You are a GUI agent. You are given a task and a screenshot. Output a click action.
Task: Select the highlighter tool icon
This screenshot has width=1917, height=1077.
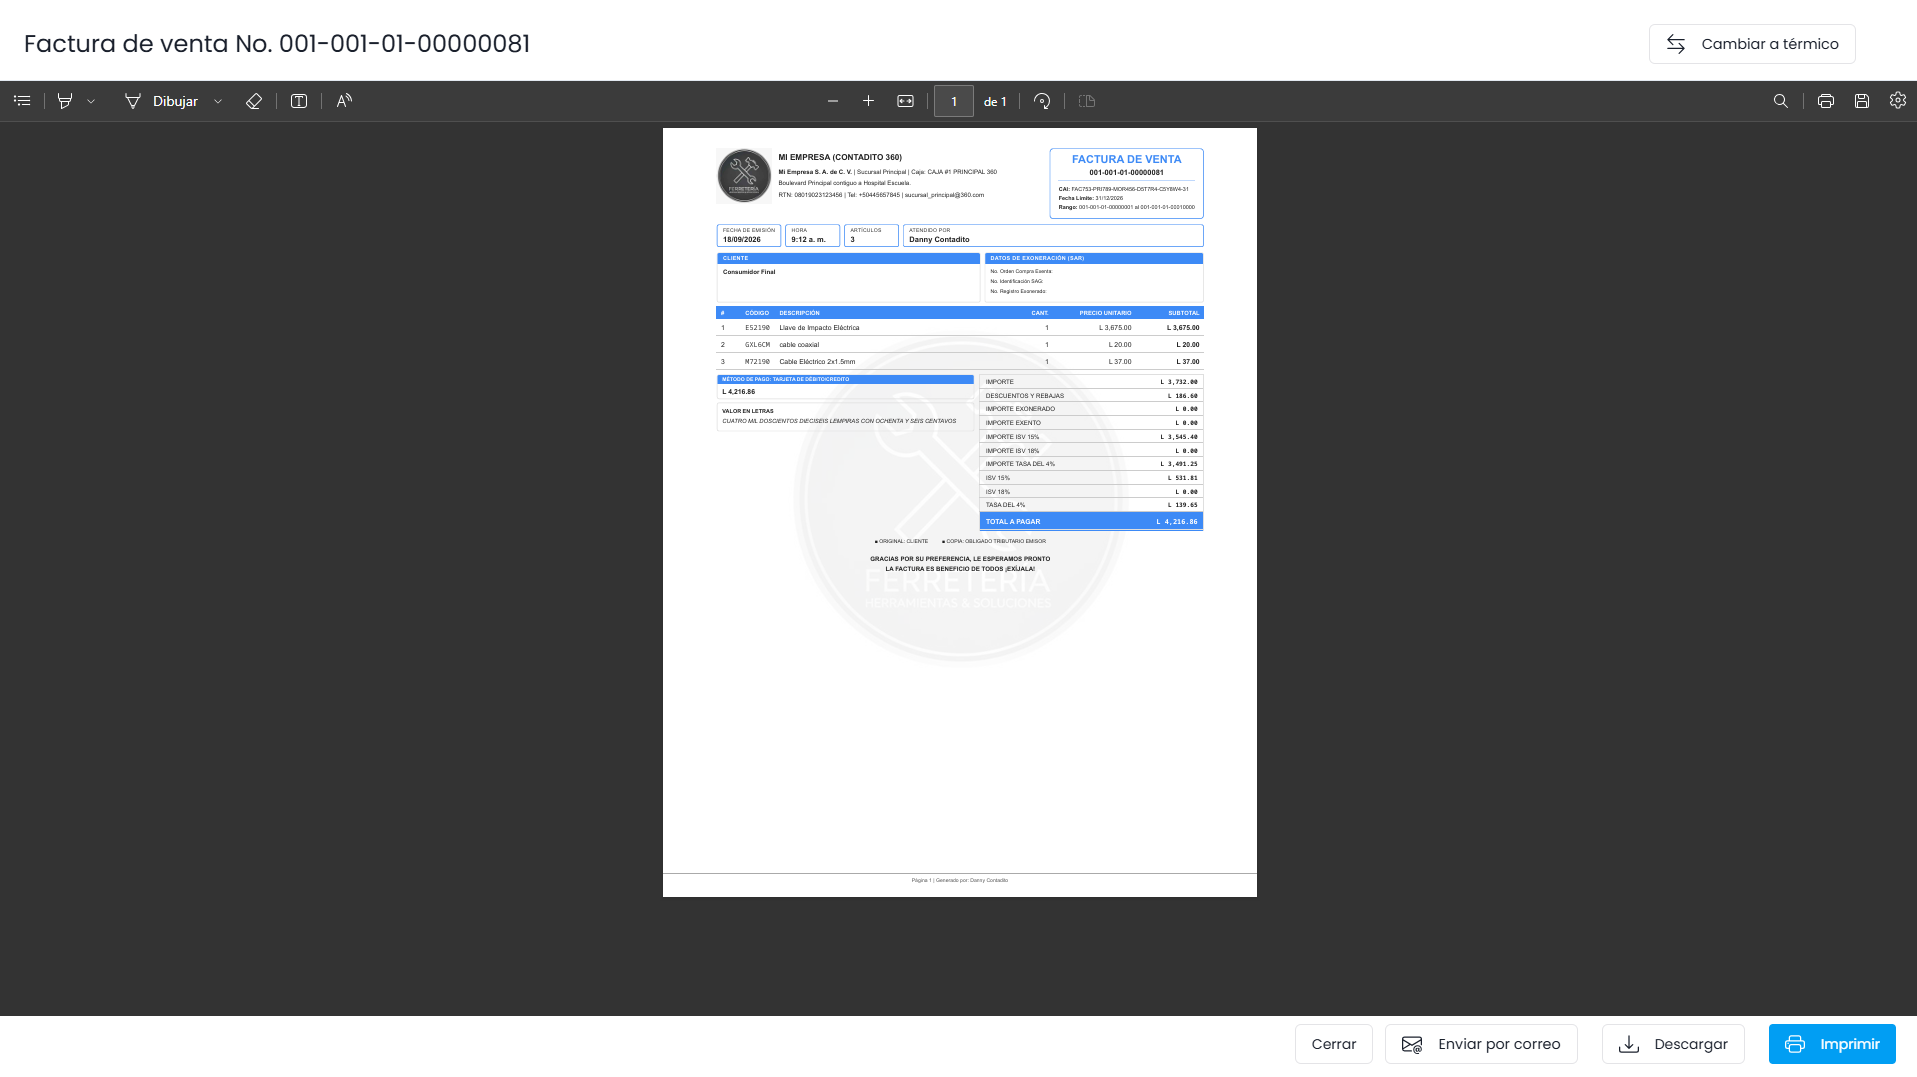tap(65, 101)
